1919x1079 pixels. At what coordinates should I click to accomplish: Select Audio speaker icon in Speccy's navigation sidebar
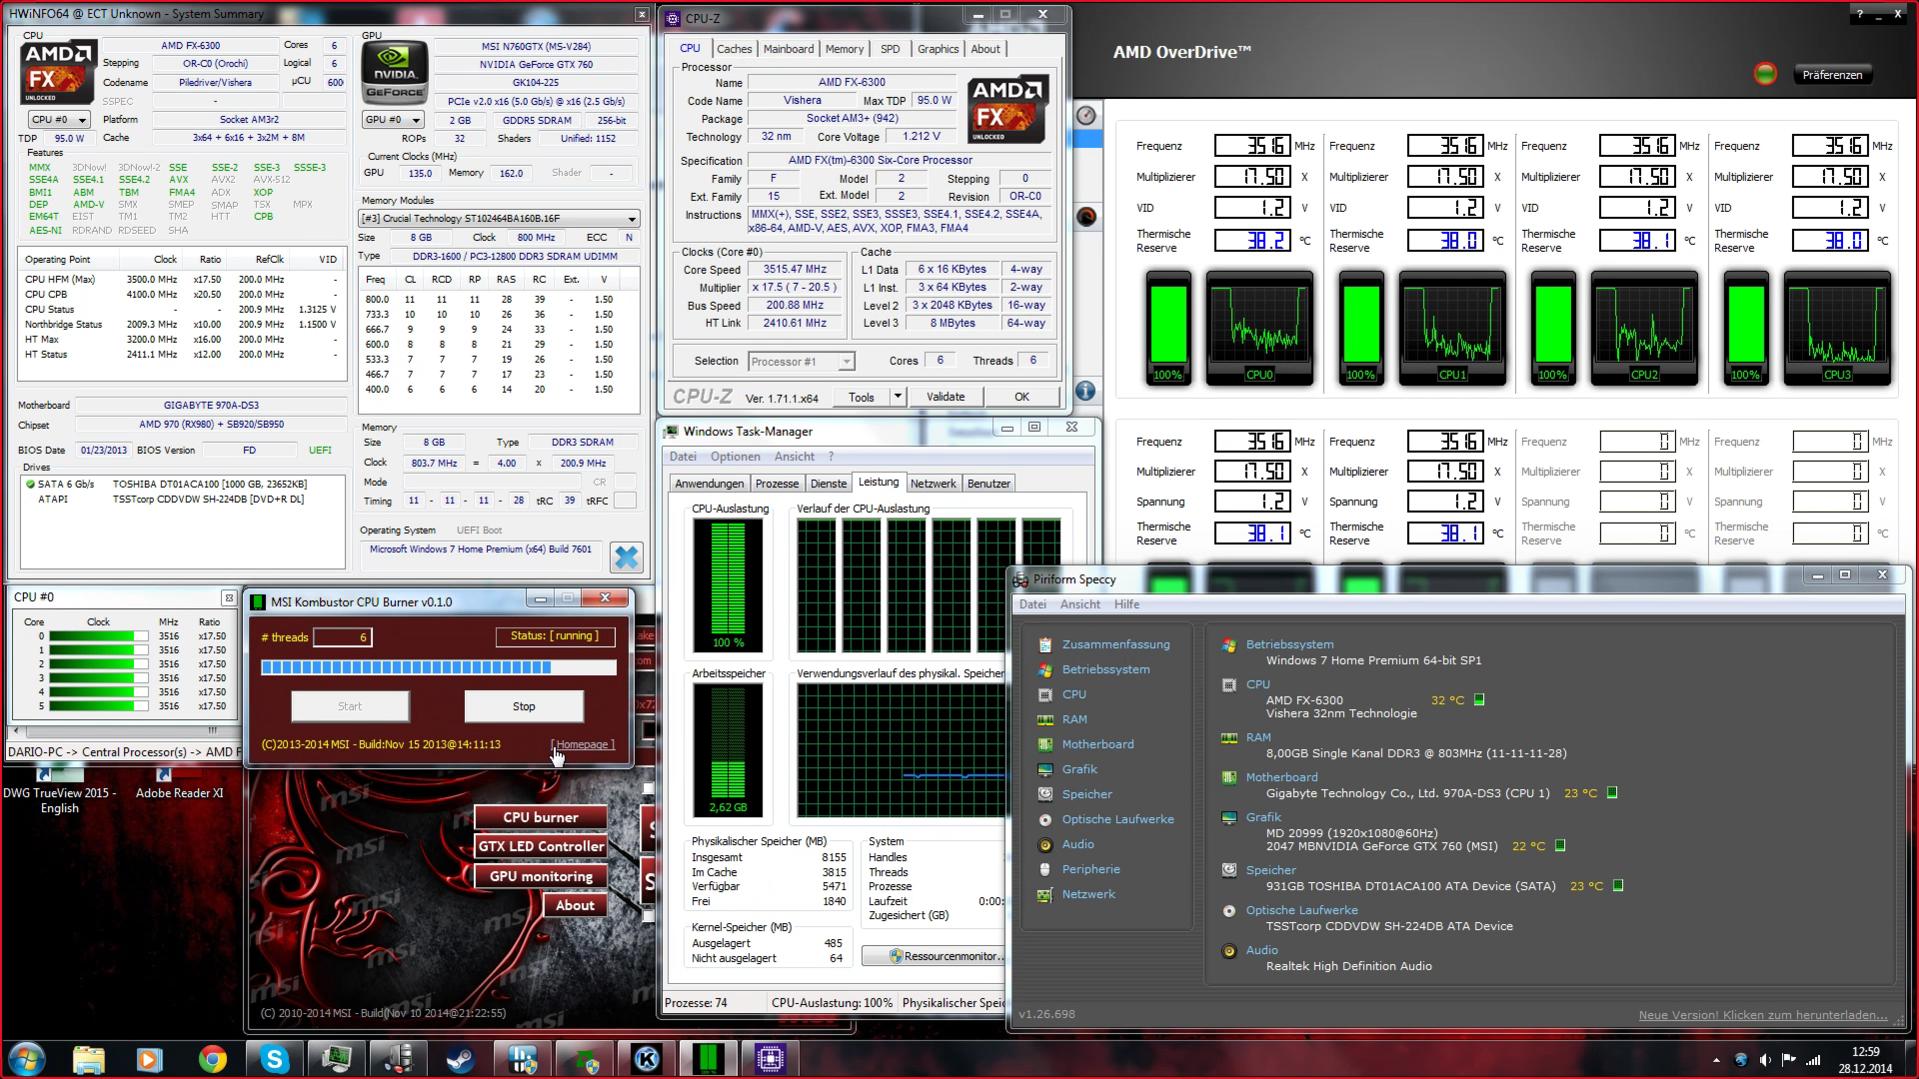pos(1045,845)
